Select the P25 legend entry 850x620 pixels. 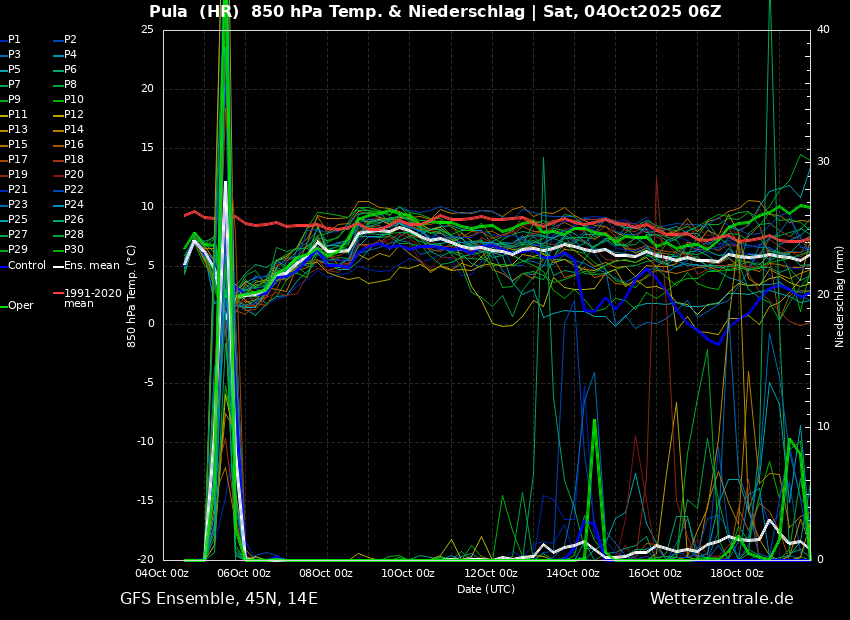(x=18, y=220)
